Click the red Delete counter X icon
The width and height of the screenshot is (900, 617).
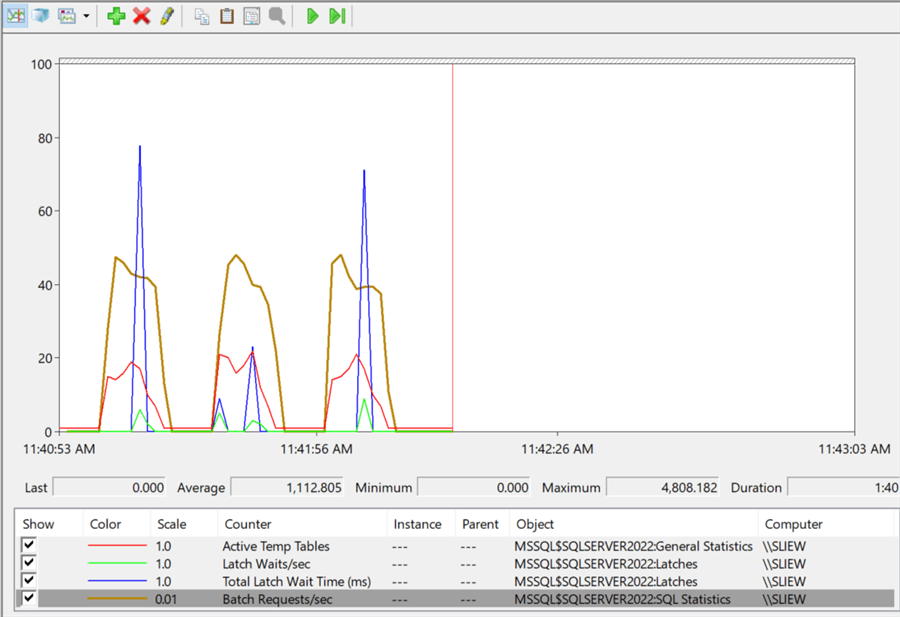pos(141,15)
